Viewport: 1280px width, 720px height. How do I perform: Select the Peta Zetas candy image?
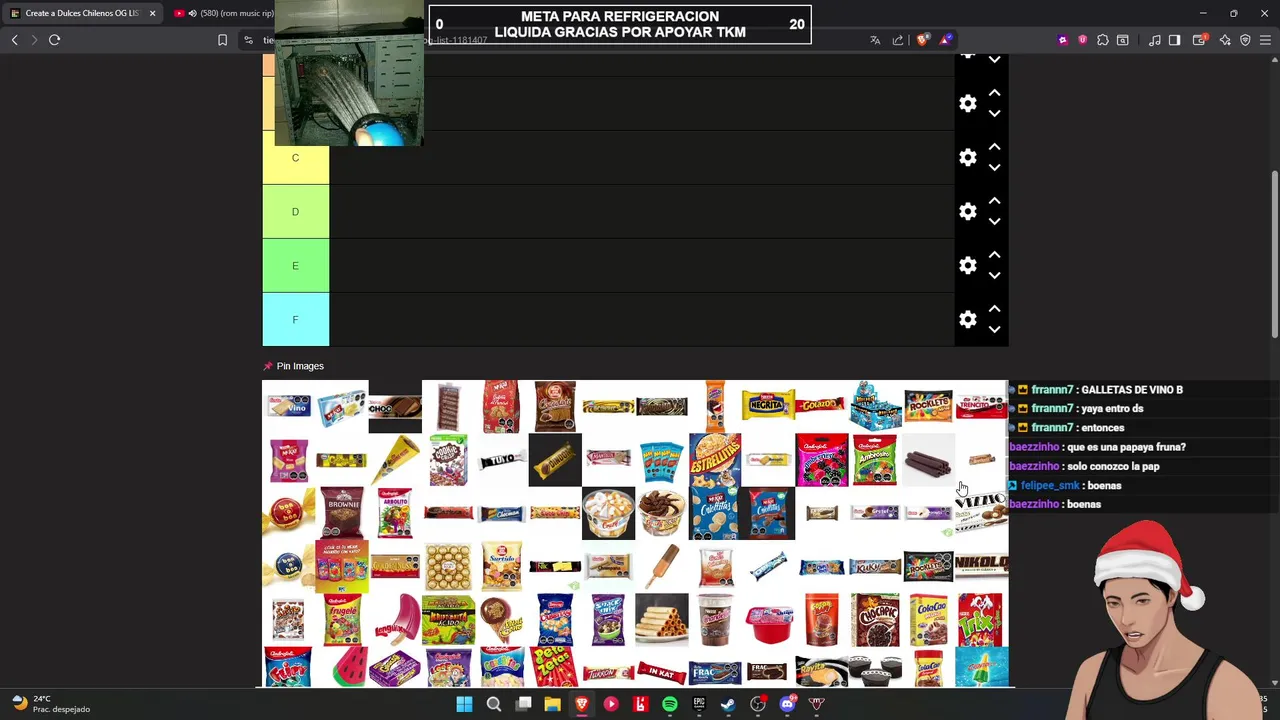(555, 667)
